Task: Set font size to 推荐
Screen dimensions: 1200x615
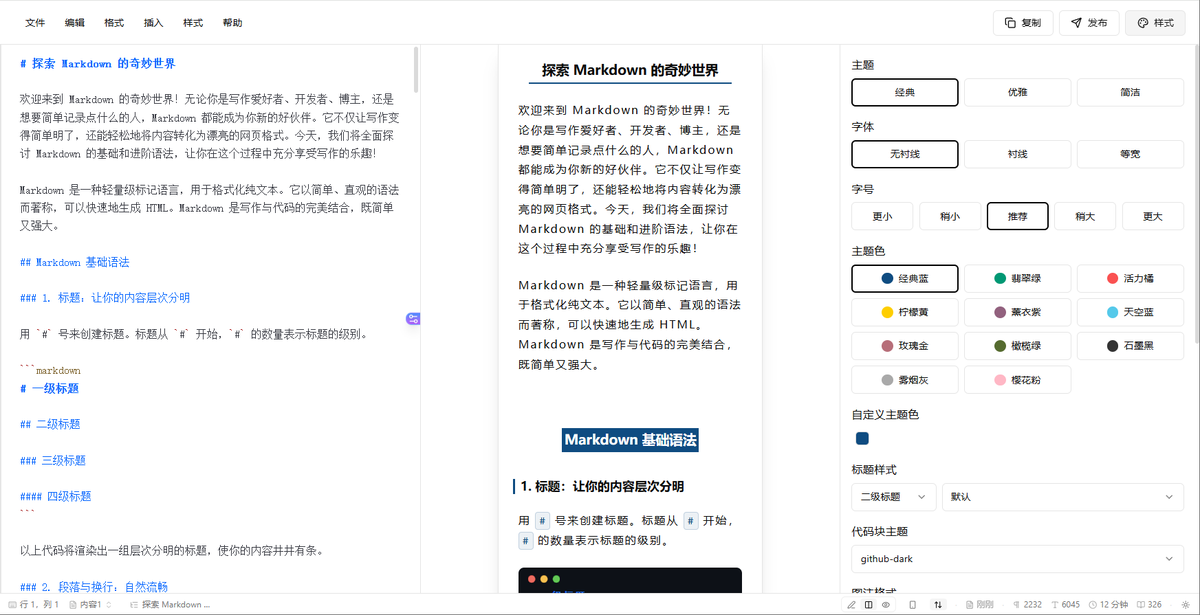Action: coord(1017,216)
